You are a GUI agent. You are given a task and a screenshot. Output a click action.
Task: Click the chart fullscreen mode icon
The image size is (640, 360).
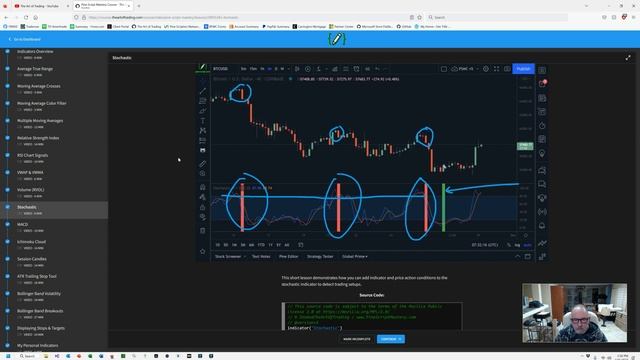[496, 69]
